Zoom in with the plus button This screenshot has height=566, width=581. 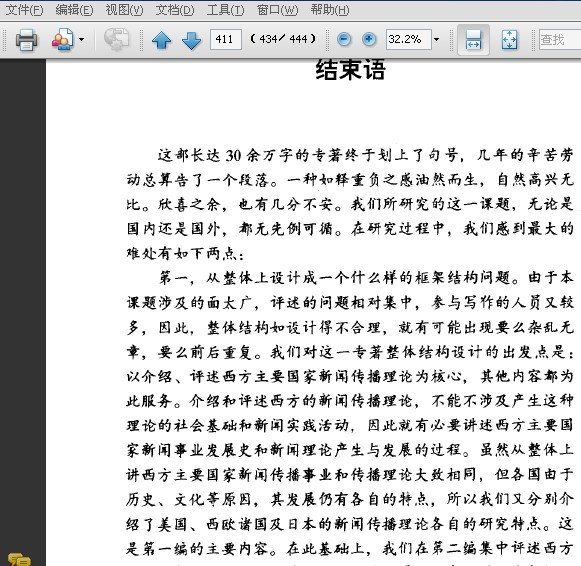(369, 39)
